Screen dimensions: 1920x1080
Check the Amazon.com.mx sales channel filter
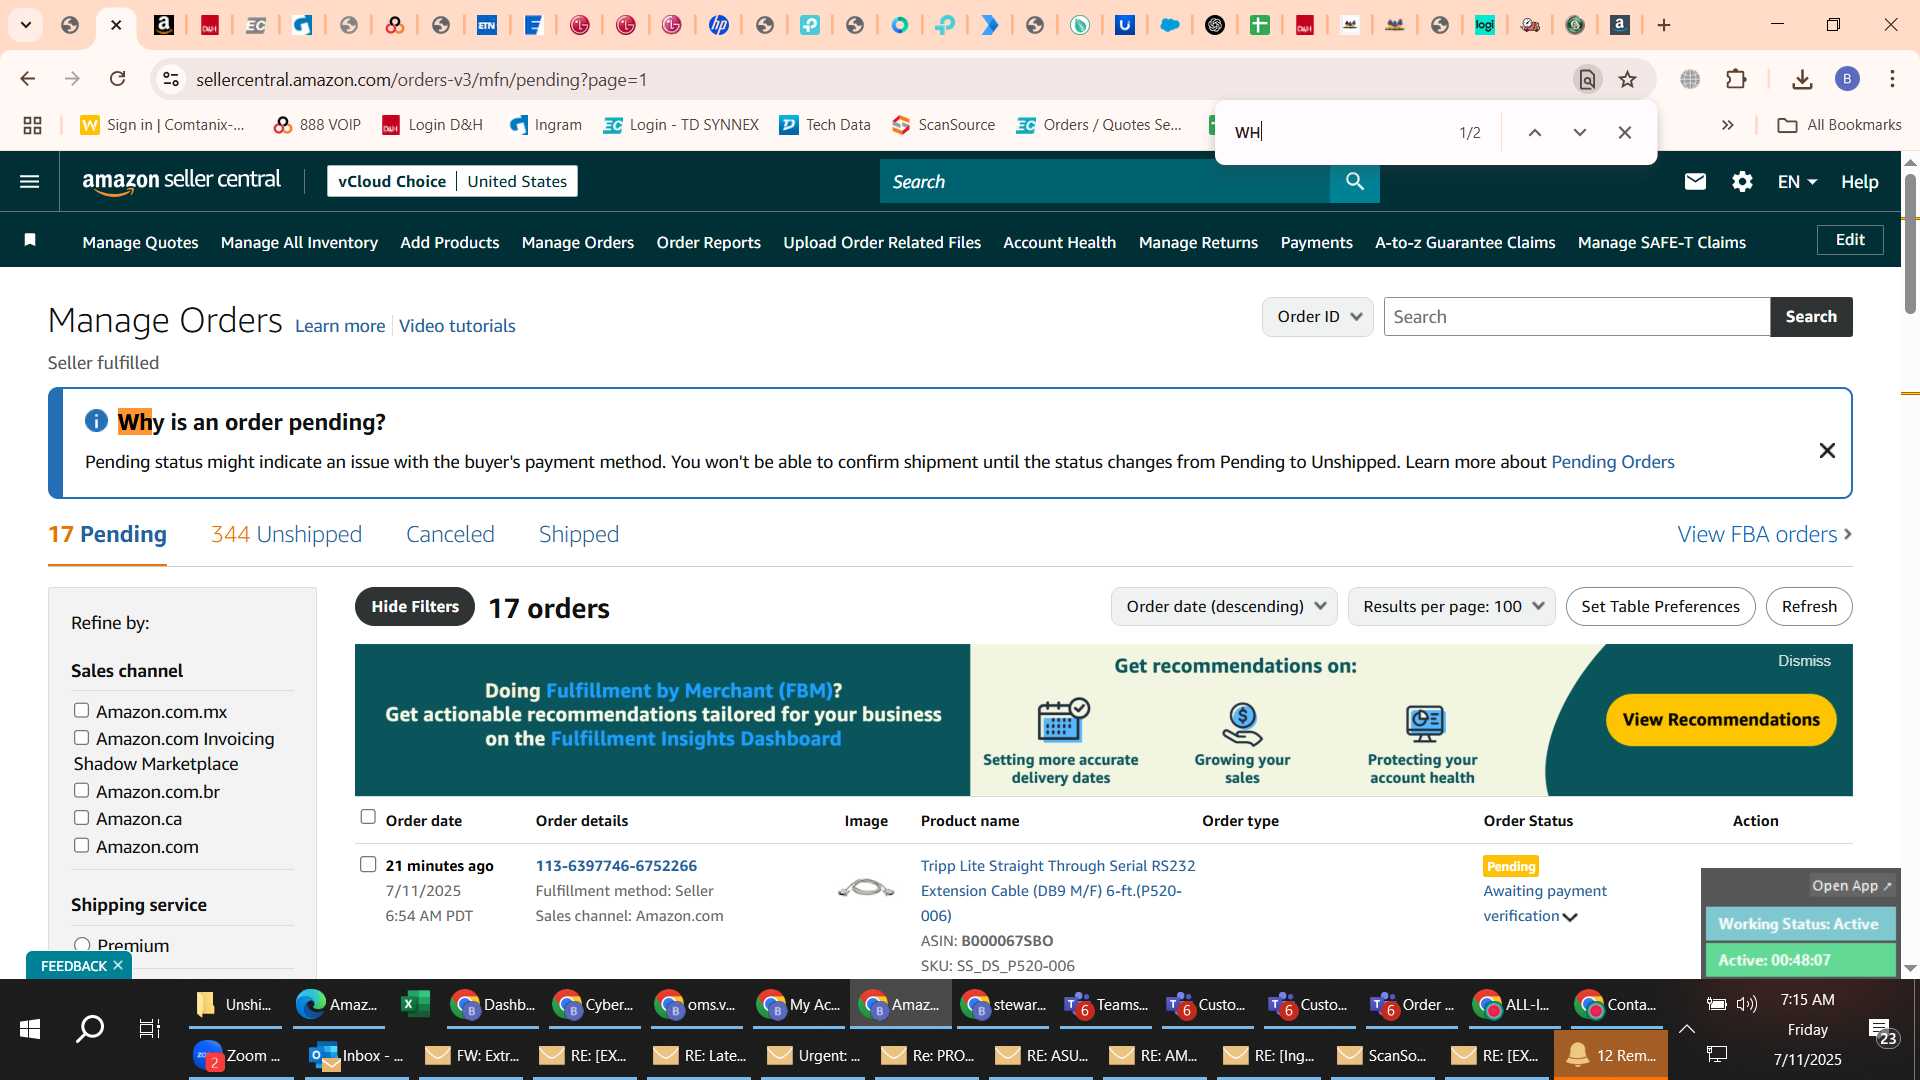[81, 710]
